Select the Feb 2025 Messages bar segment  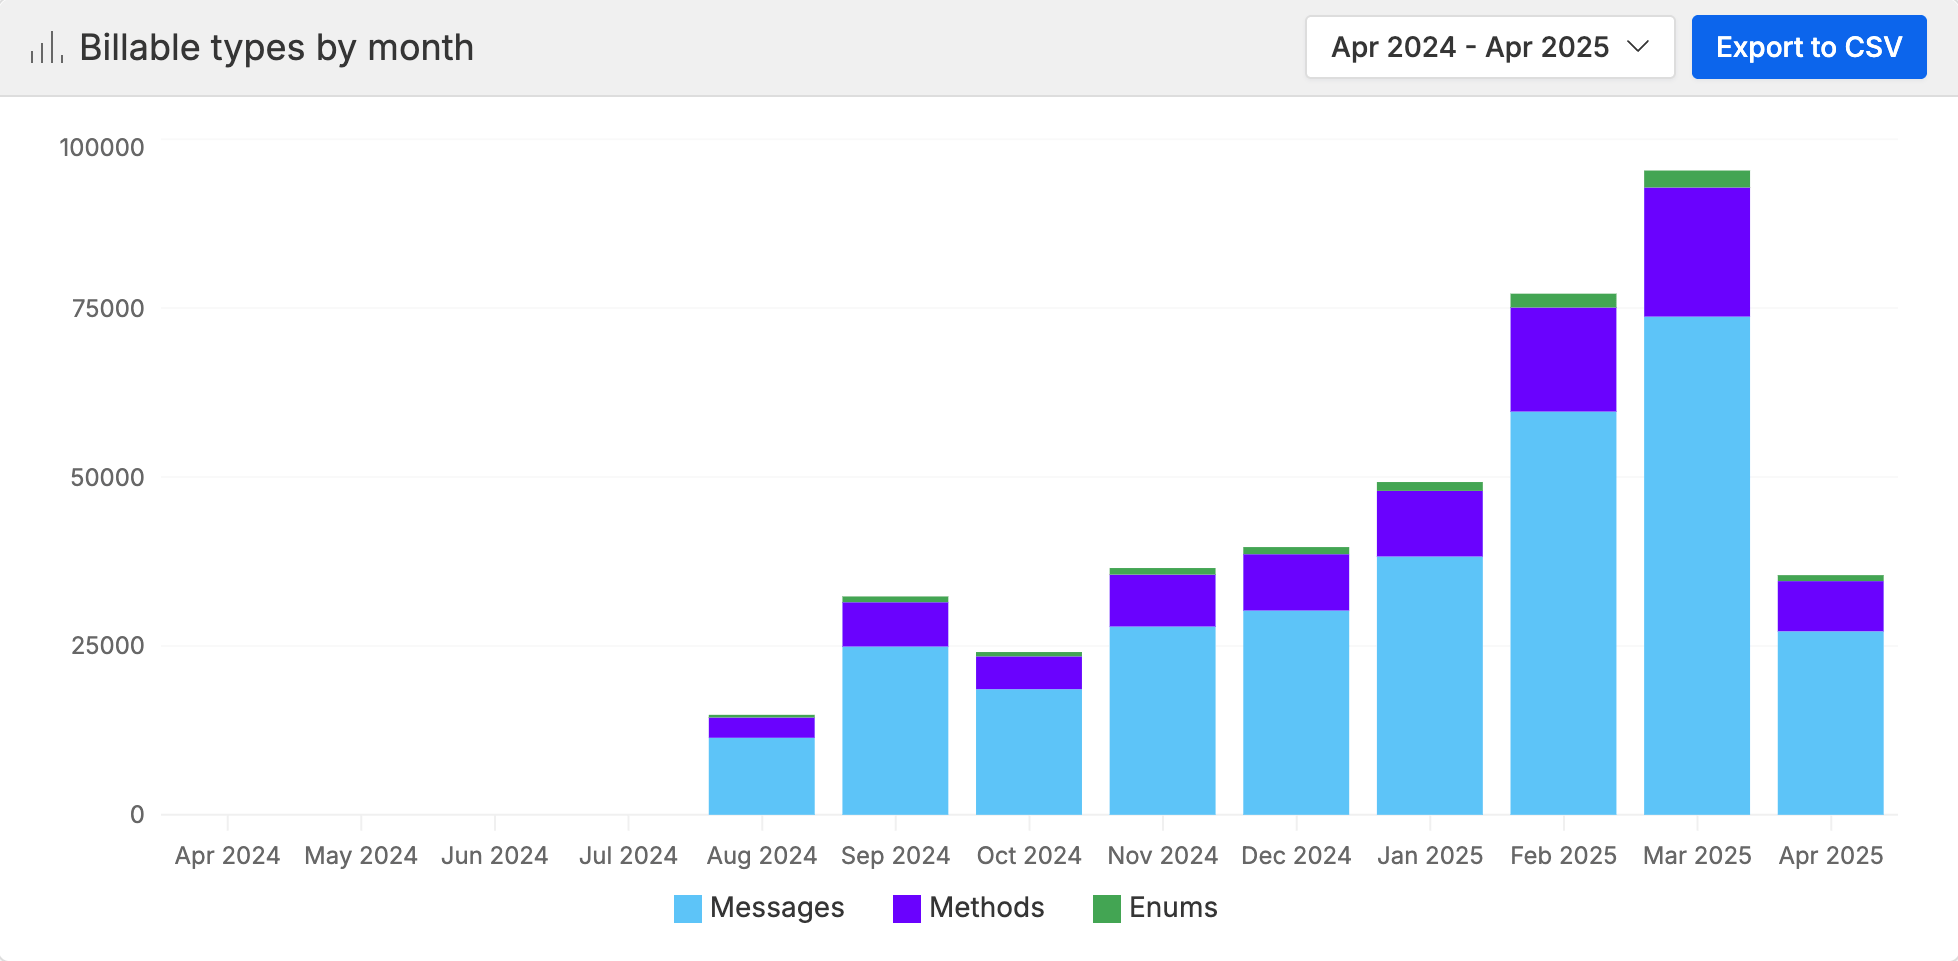point(1563,613)
